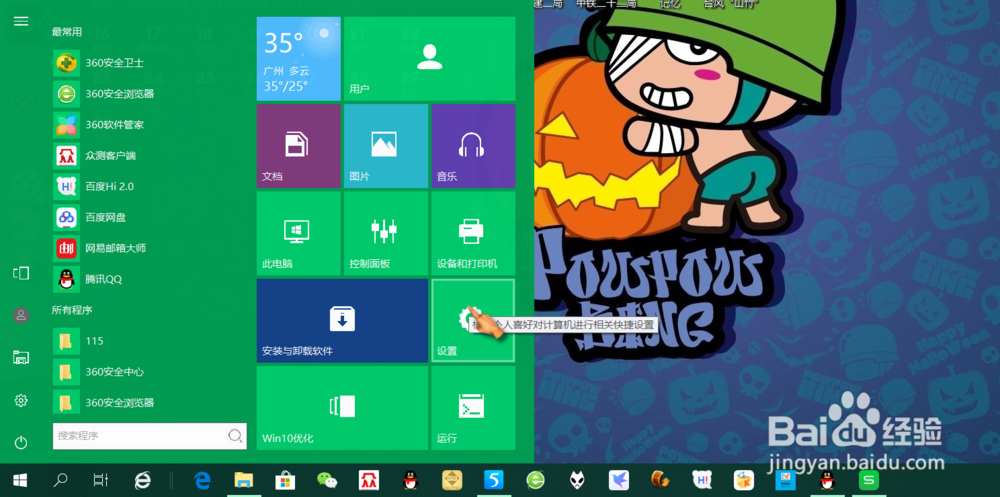Open the 设备和打印机 tile
This screenshot has width=1000, height=497.
[x=473, y=234]
